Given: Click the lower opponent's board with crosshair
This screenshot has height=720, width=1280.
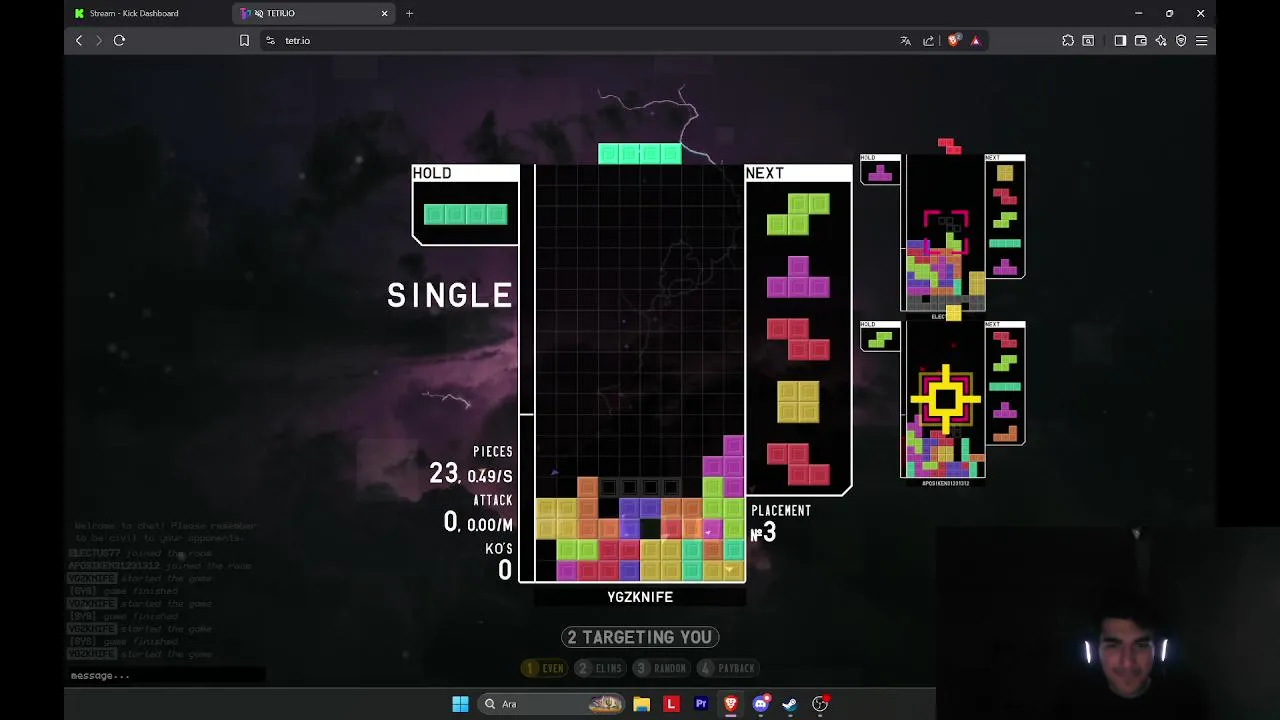Looking at the screenshot, I should 945,400.
